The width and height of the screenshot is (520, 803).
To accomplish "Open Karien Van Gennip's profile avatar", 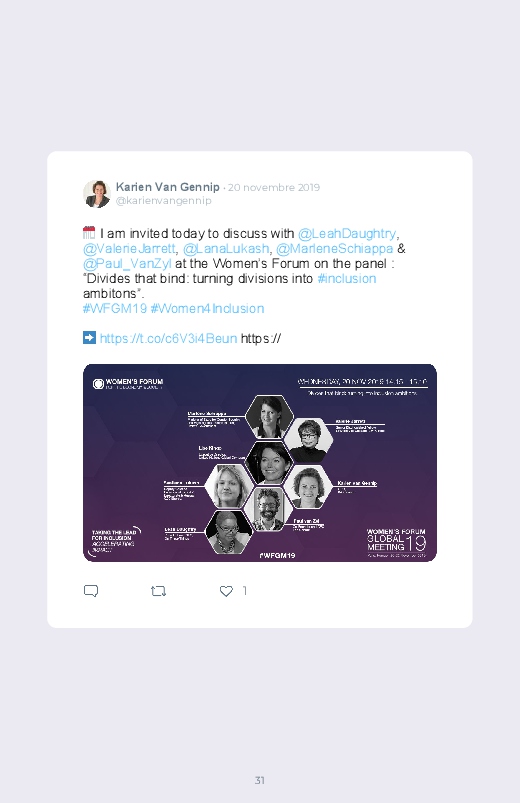I will coord(97,194).
